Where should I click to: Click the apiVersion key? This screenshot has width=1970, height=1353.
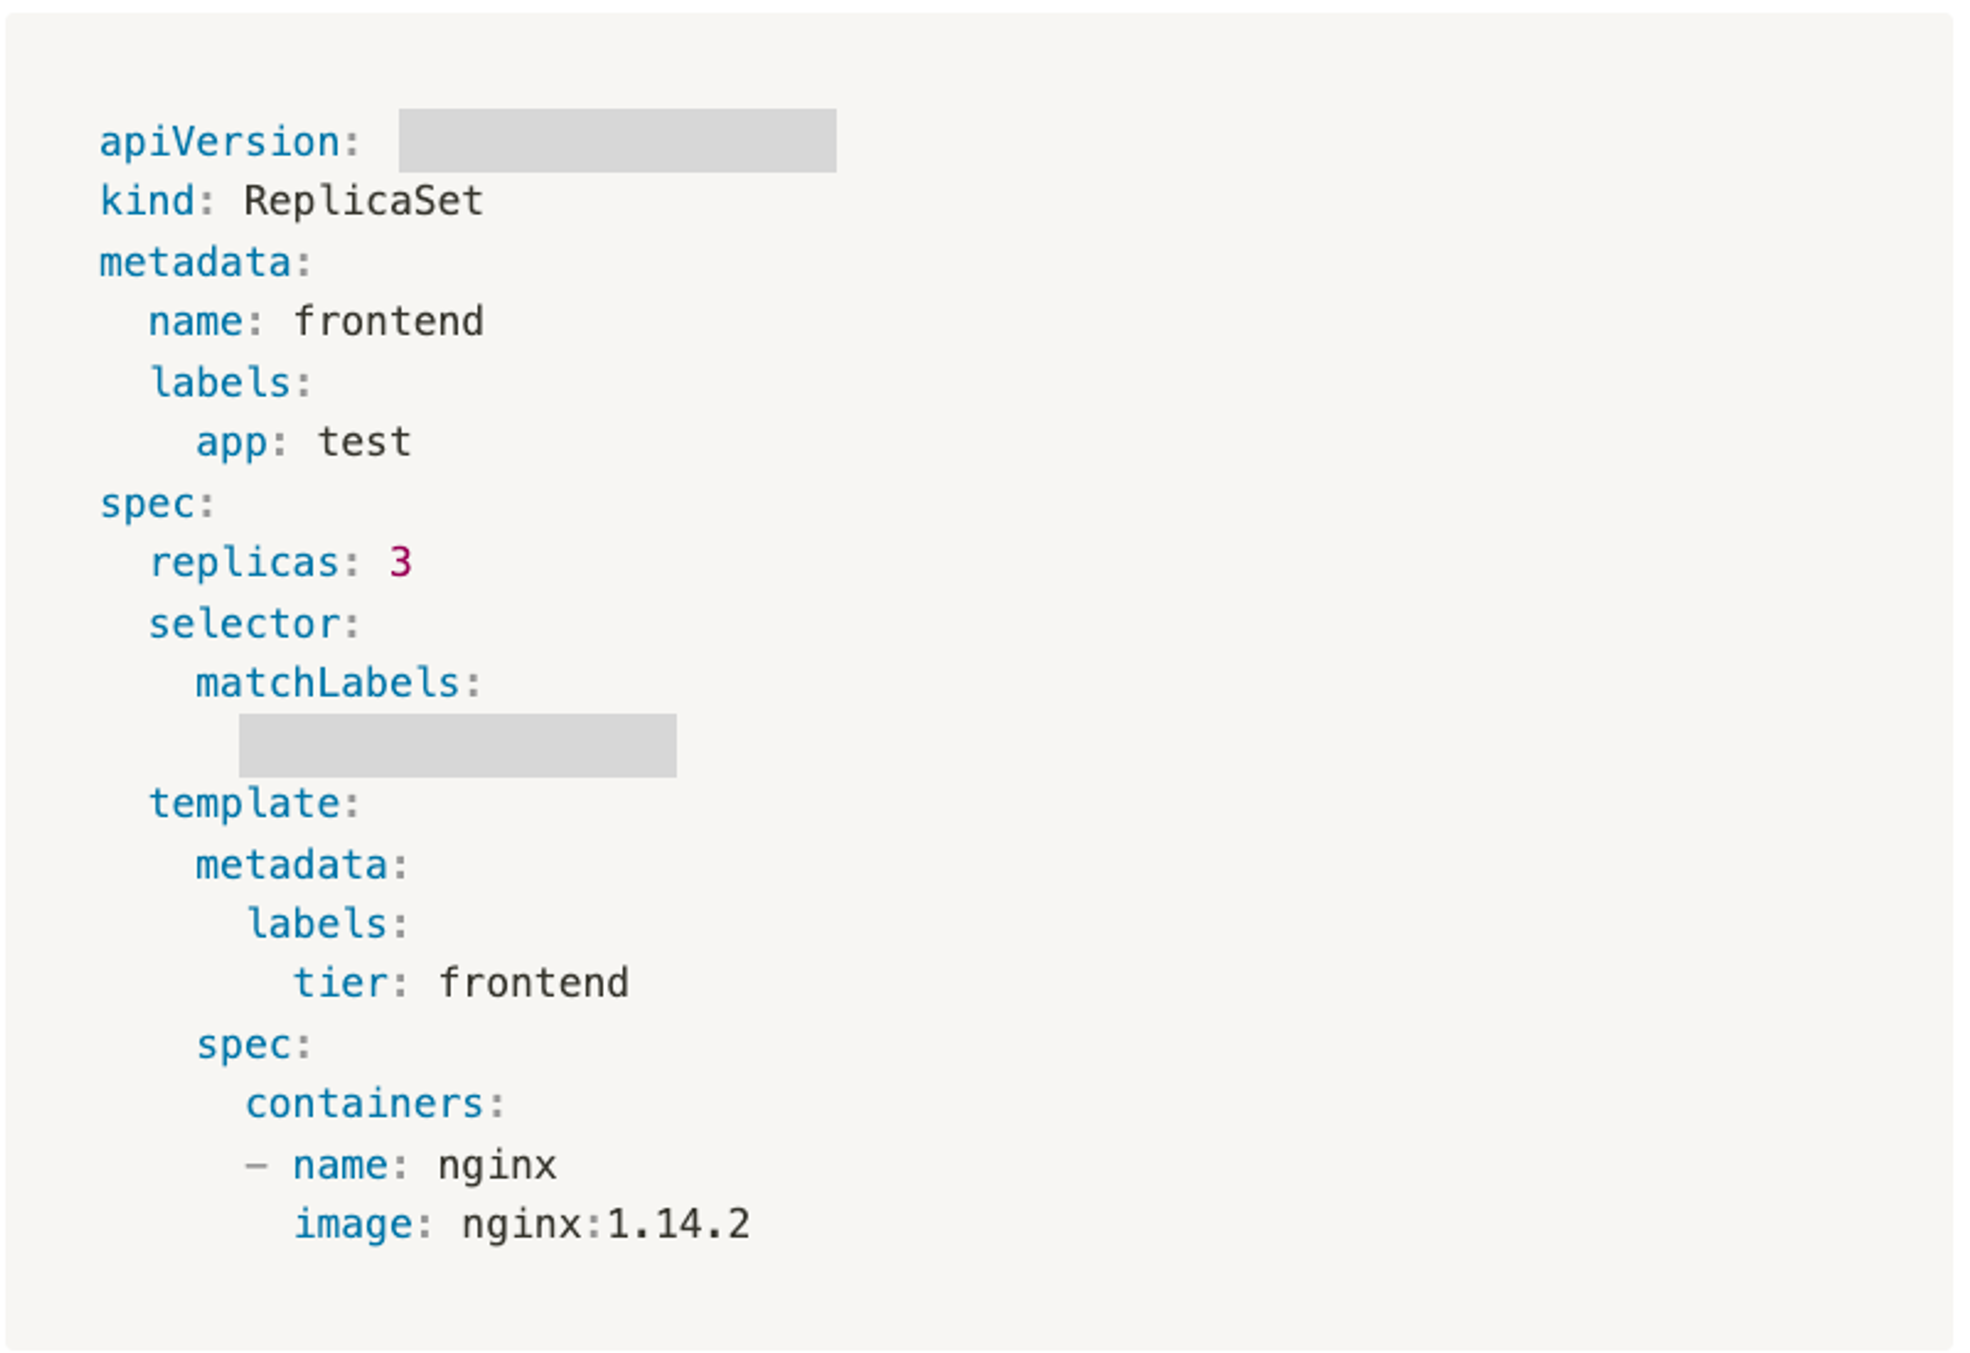coord(219,142)
